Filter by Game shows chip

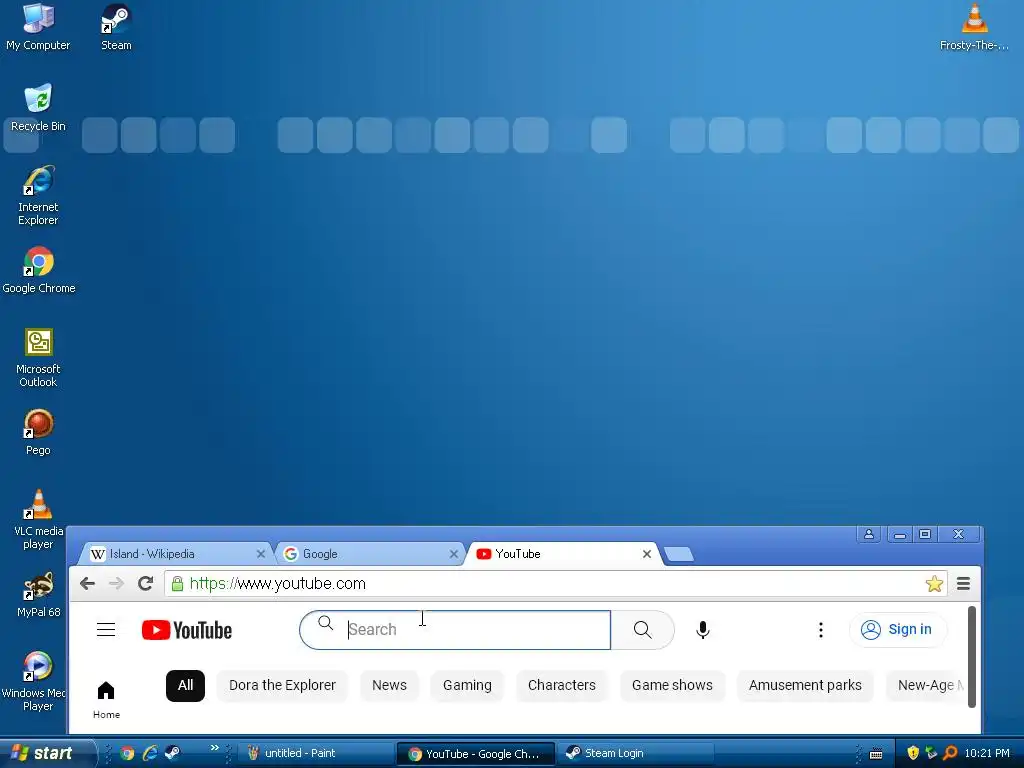tap(672, 685)
